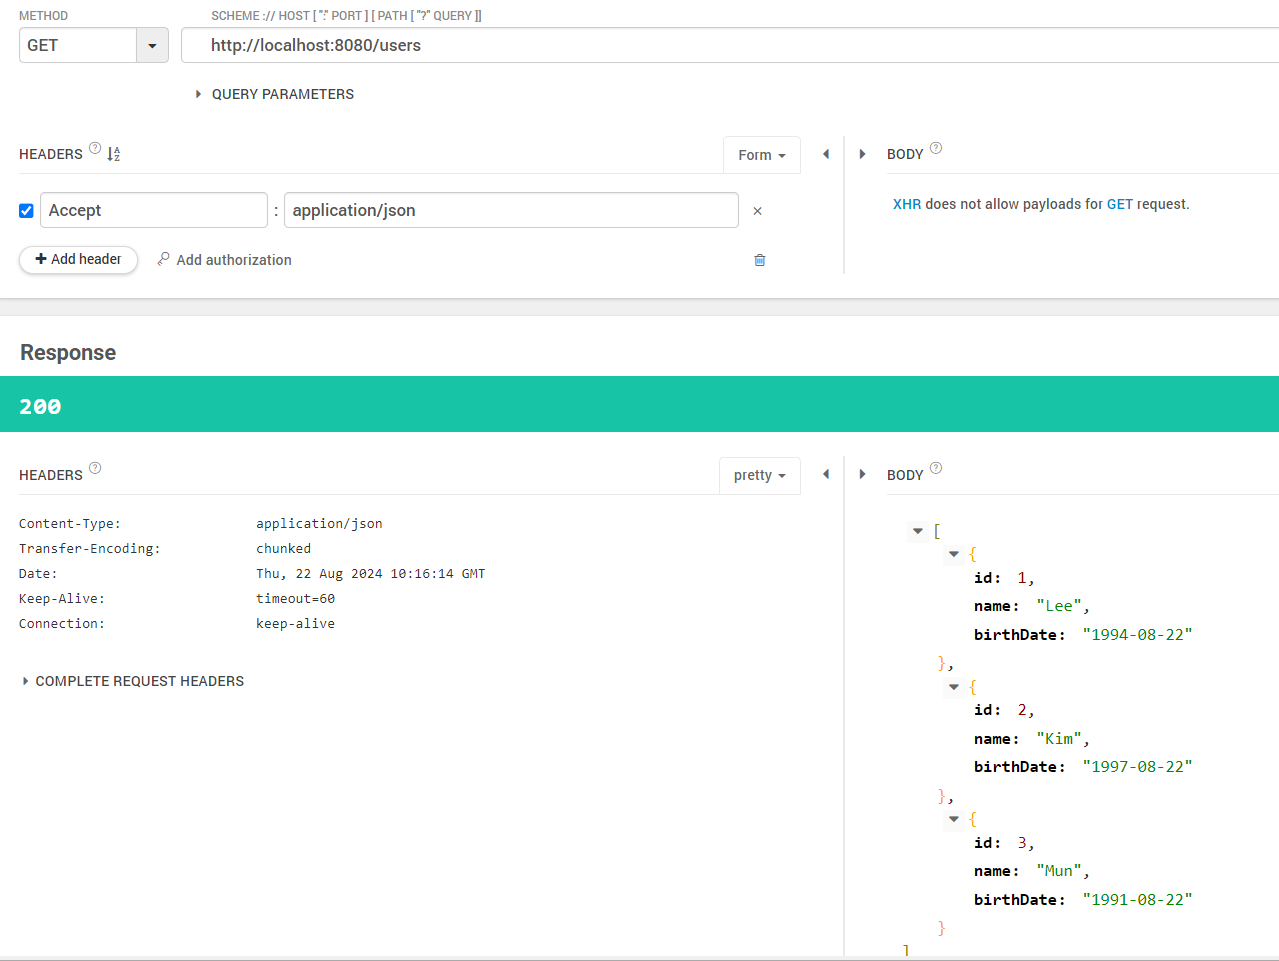Click the sort headers A-Z icon
The height and width of the screenshot is (961, 1279).
114,153
